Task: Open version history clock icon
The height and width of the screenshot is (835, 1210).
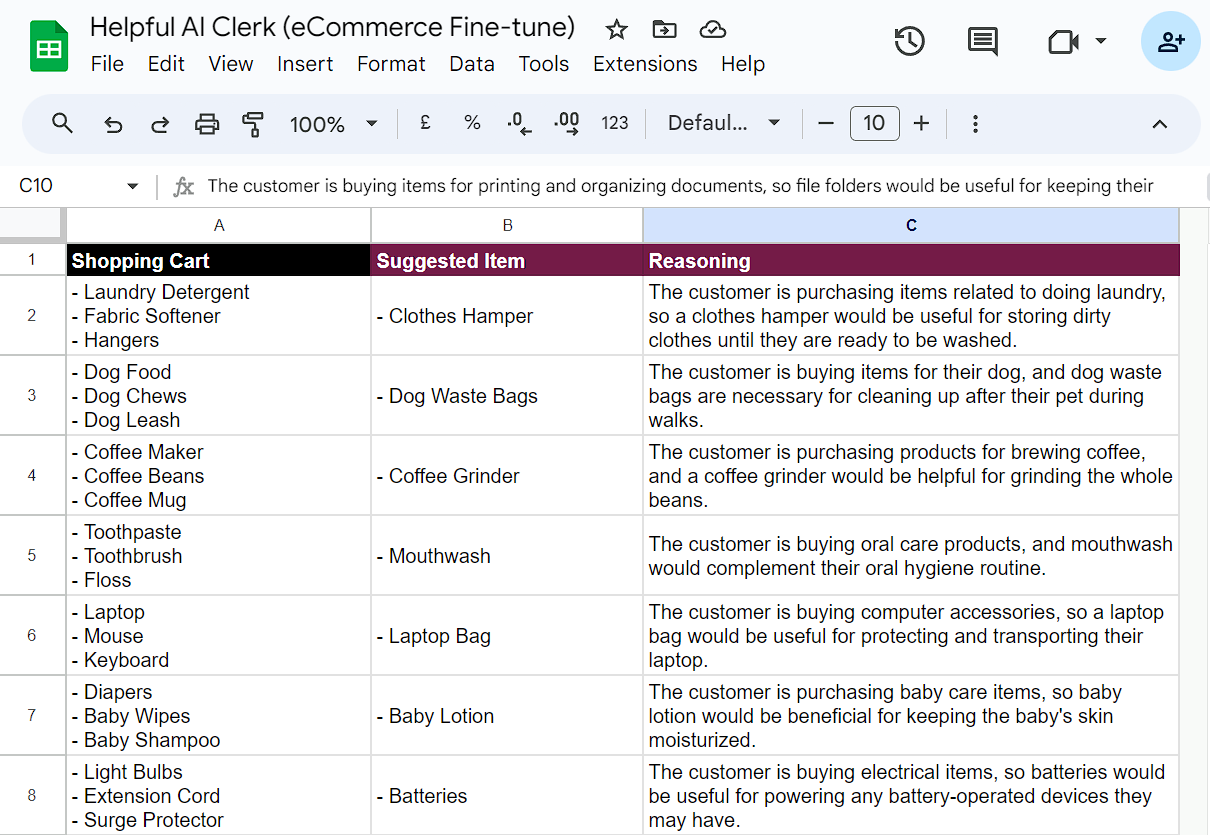Action: (909, 41)
